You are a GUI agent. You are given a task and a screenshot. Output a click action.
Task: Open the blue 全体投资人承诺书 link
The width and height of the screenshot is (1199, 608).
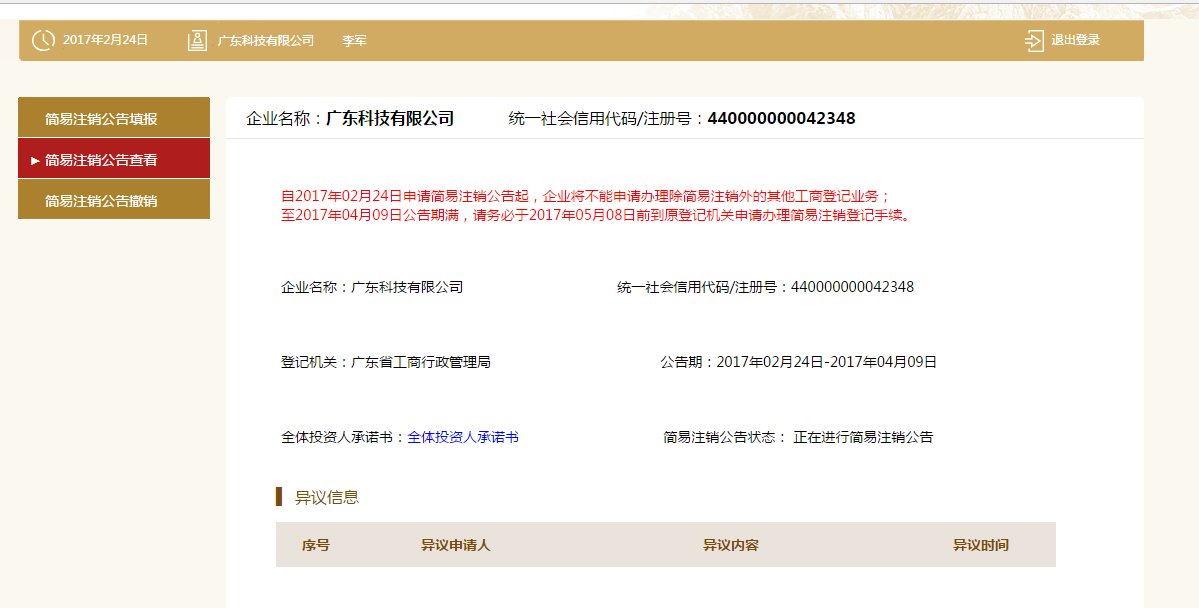click(x=463, y=437)
